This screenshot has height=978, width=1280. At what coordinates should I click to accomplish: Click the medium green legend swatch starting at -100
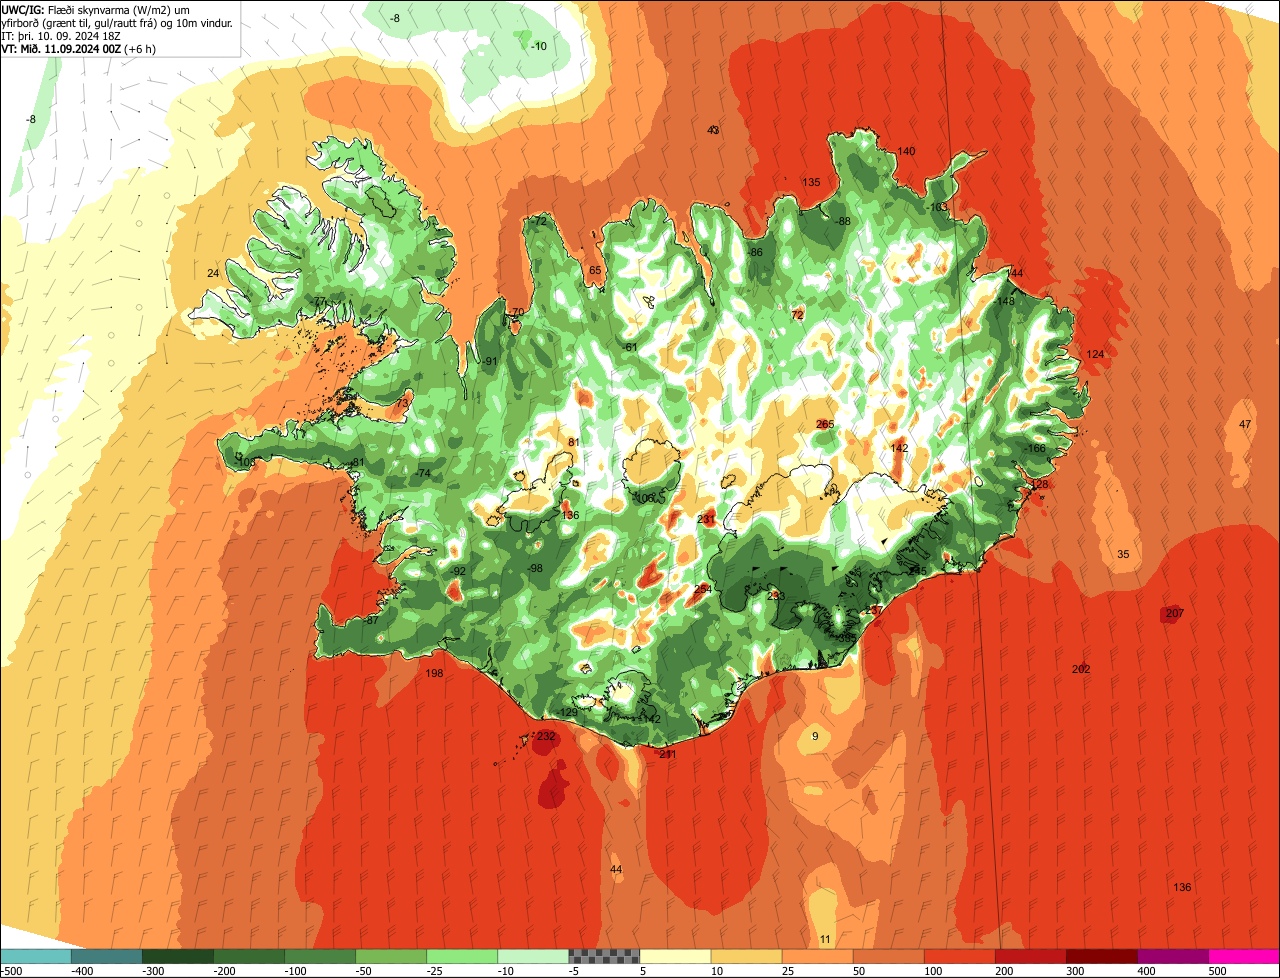[320, 956]
